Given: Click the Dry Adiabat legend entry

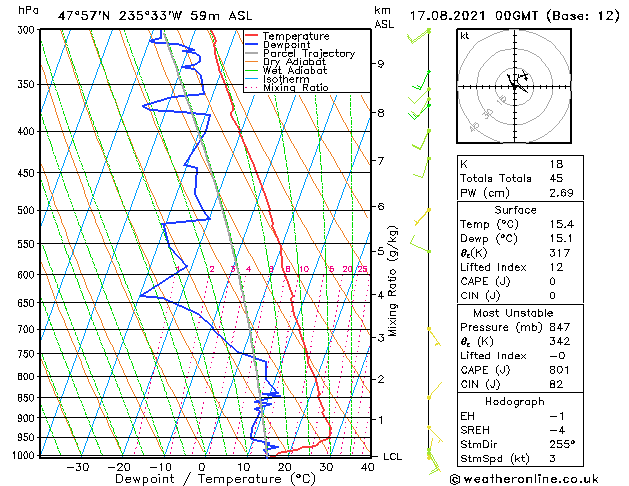Looking at the screenshot, I should coord(294,62).
